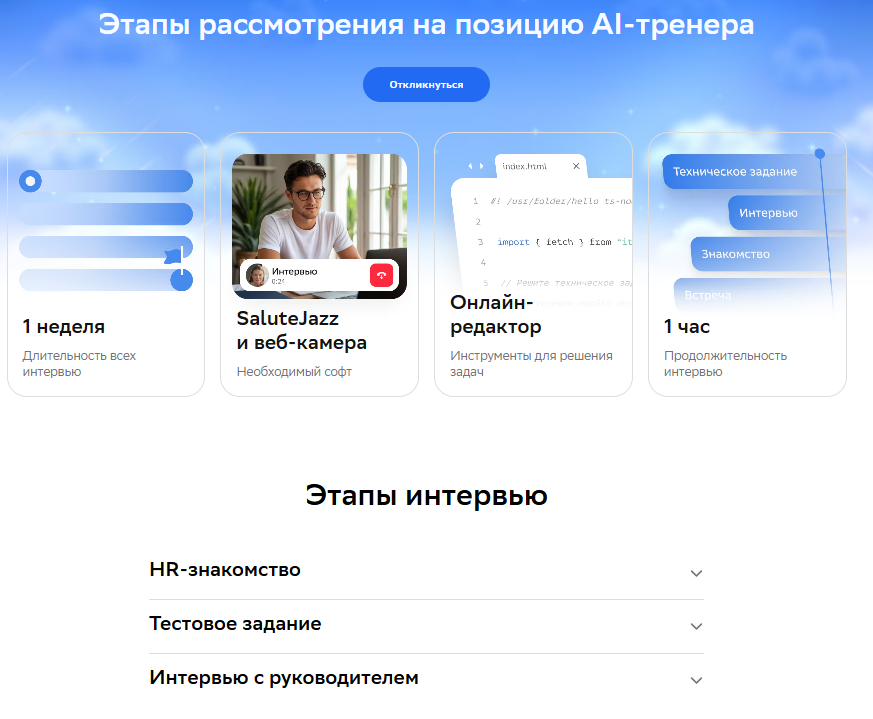Click Длительность всех интервью caption
The height and width of the screenshot is (719, 873).
[79, 364]
